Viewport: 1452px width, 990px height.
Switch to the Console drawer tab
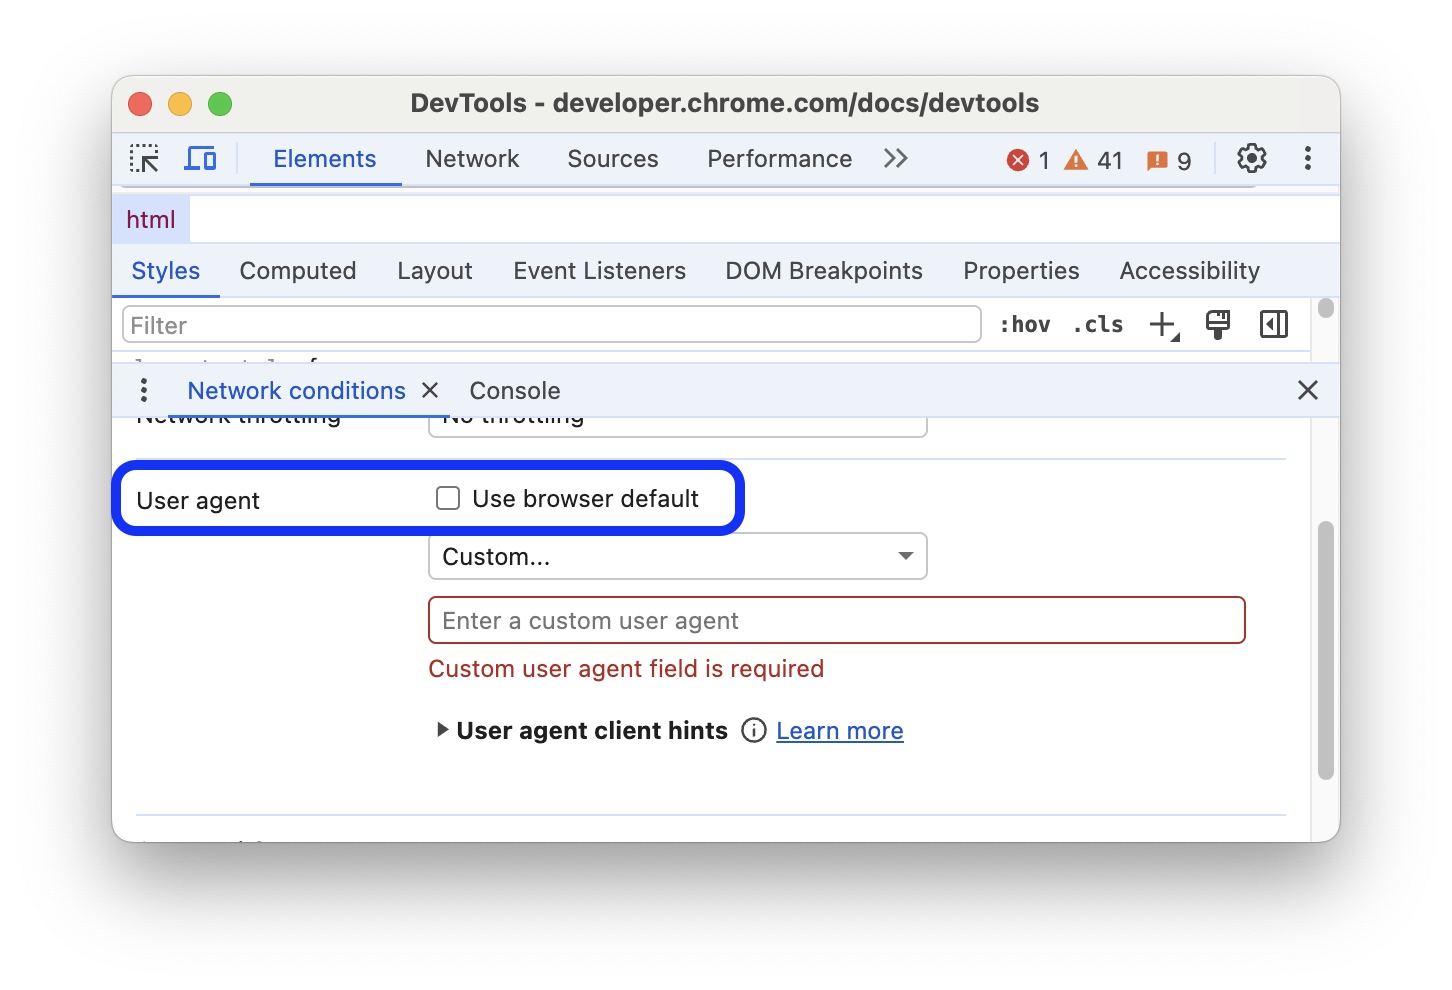pos(514,390)
